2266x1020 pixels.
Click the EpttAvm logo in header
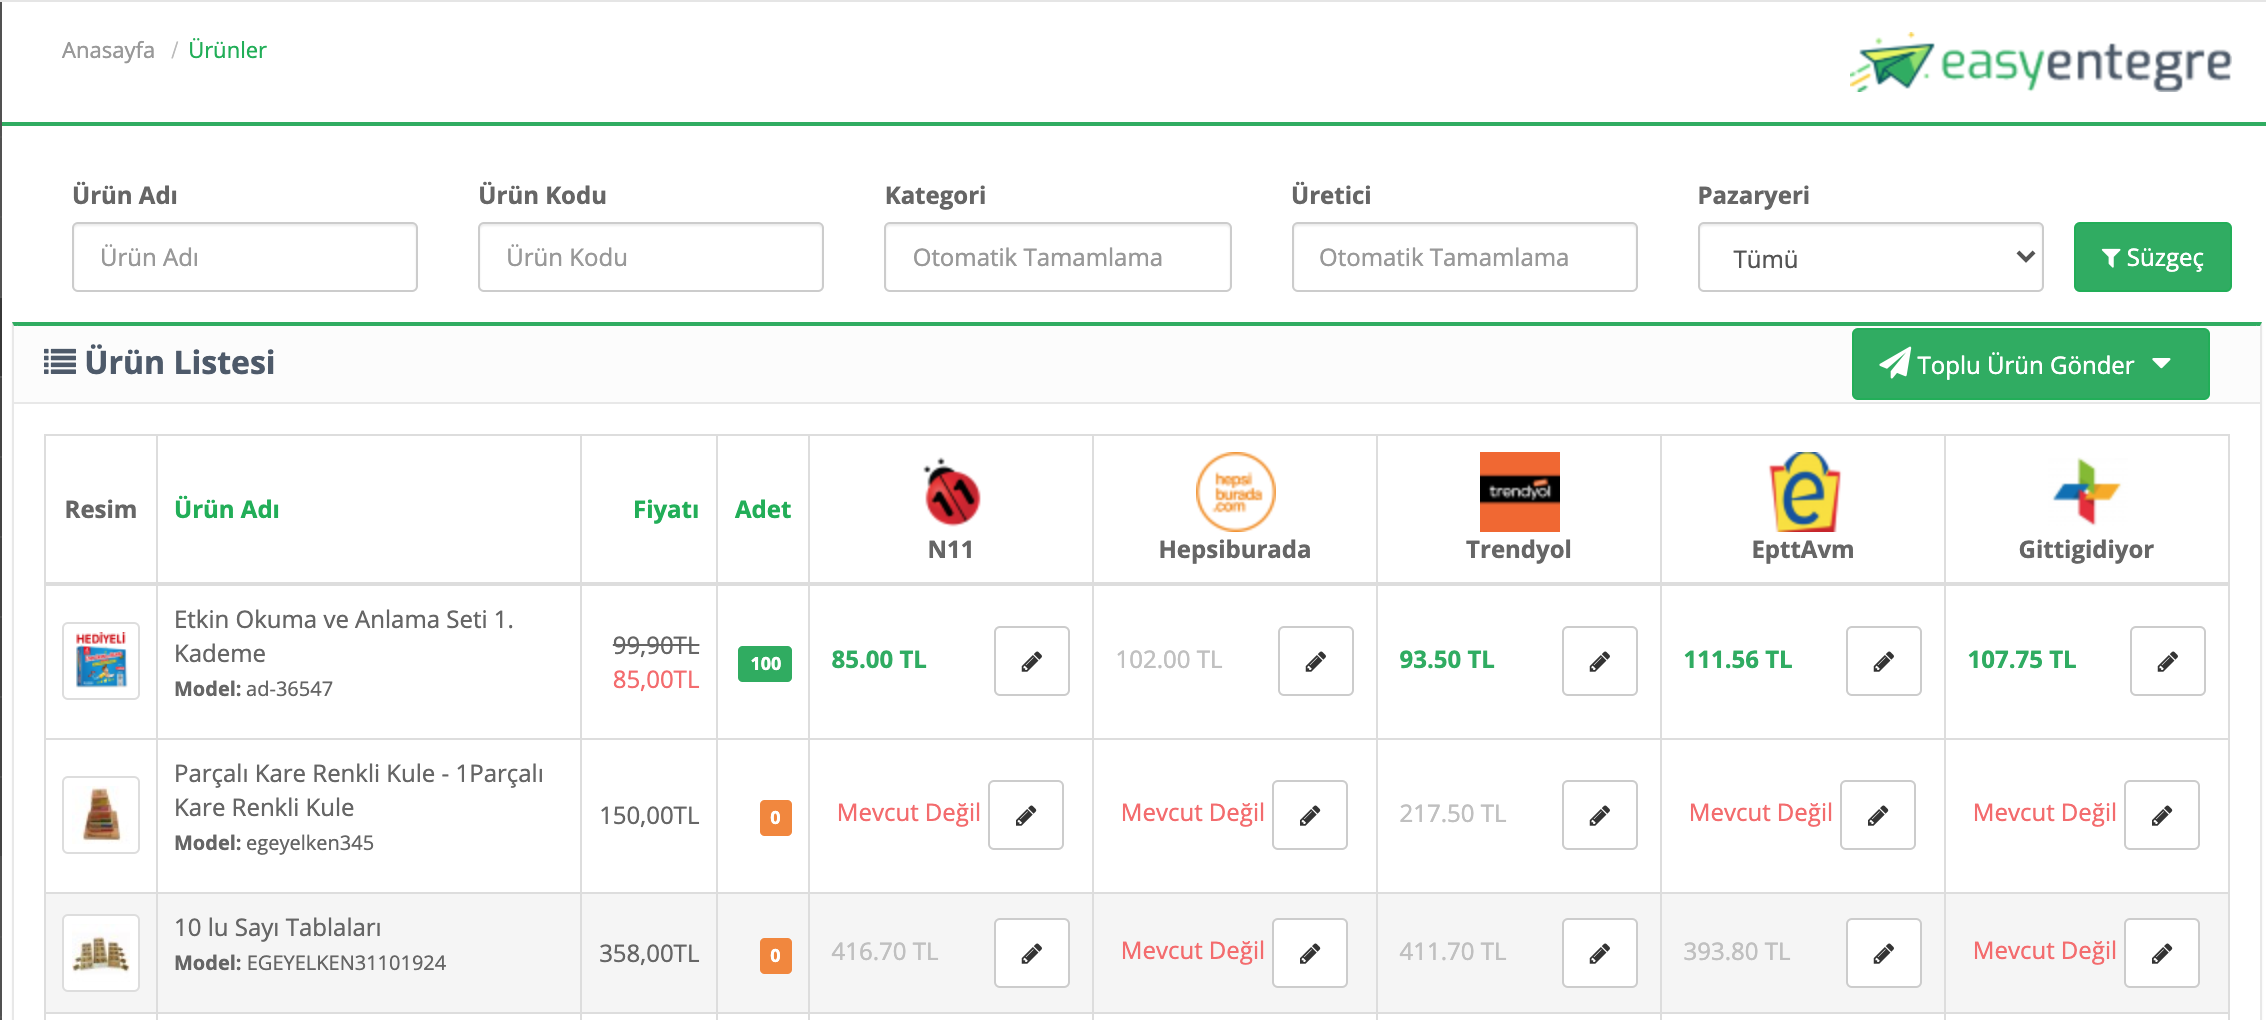coord(1803,492)
